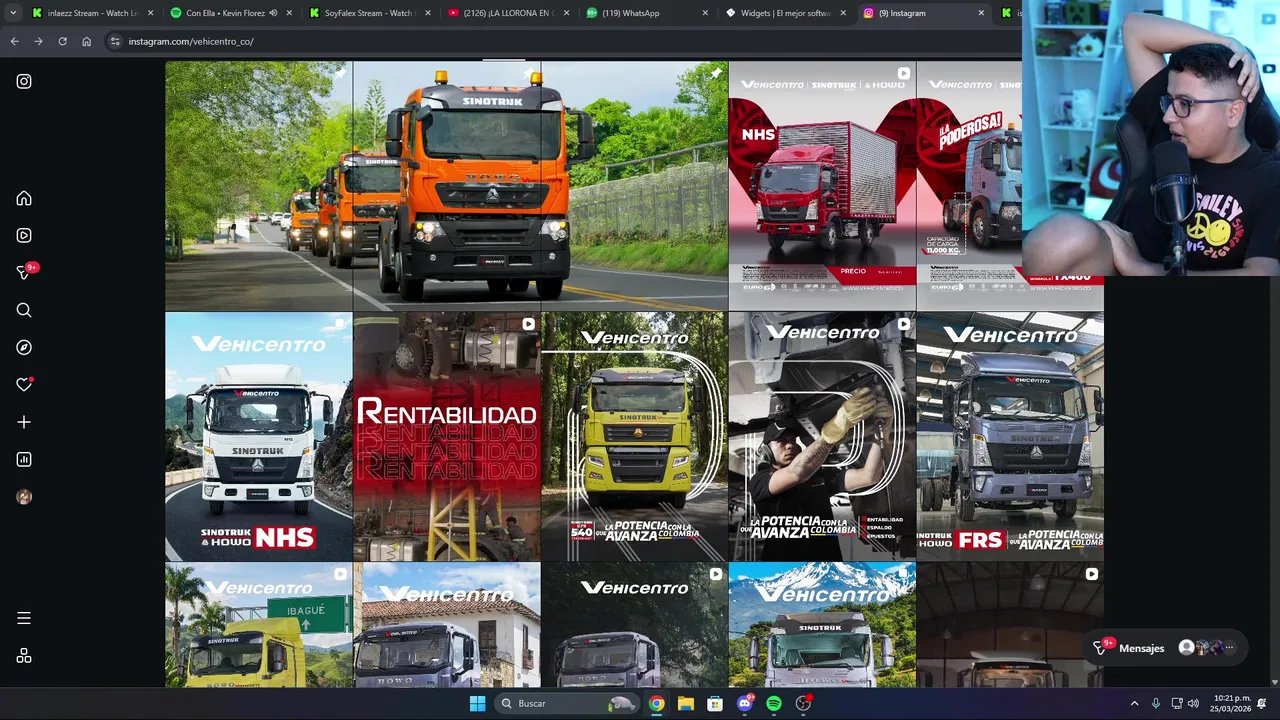Open network tray icon
Viewport: 1280px width, 720px height.
tap(1177, 703)
